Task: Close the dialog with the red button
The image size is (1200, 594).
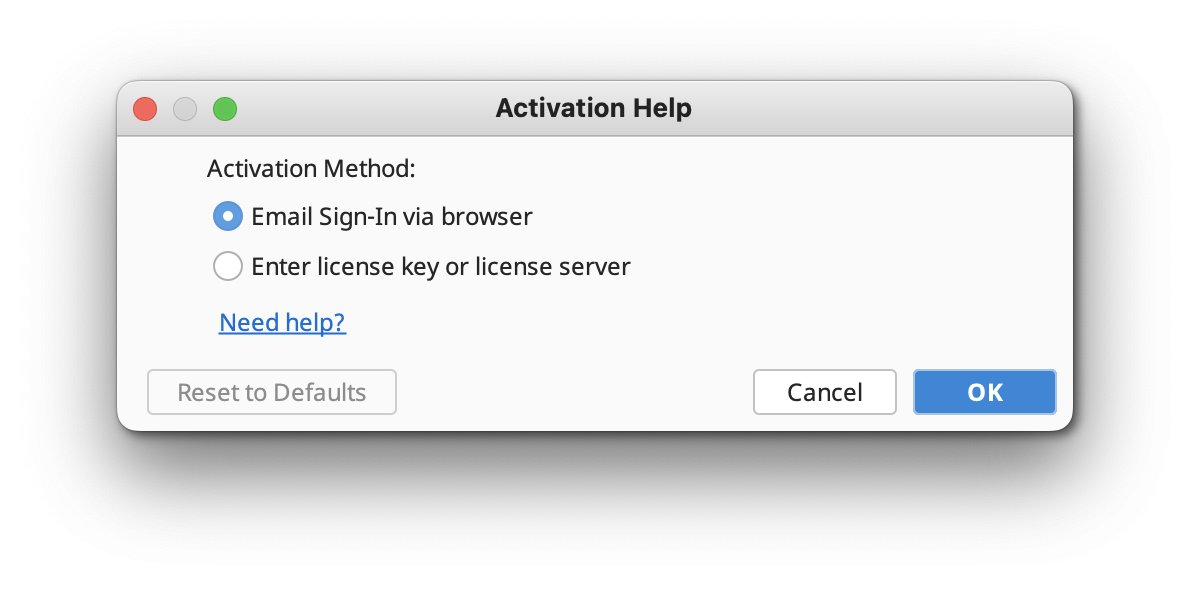Action: pyautogui.click(x=145, y=109)
